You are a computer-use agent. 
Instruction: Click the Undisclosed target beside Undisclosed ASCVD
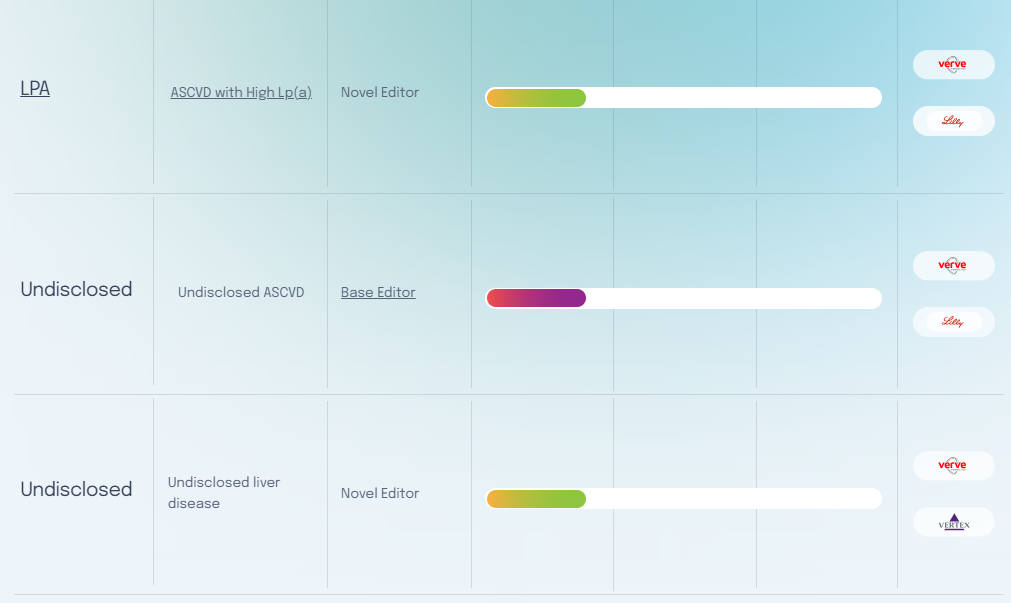(76, 289)
